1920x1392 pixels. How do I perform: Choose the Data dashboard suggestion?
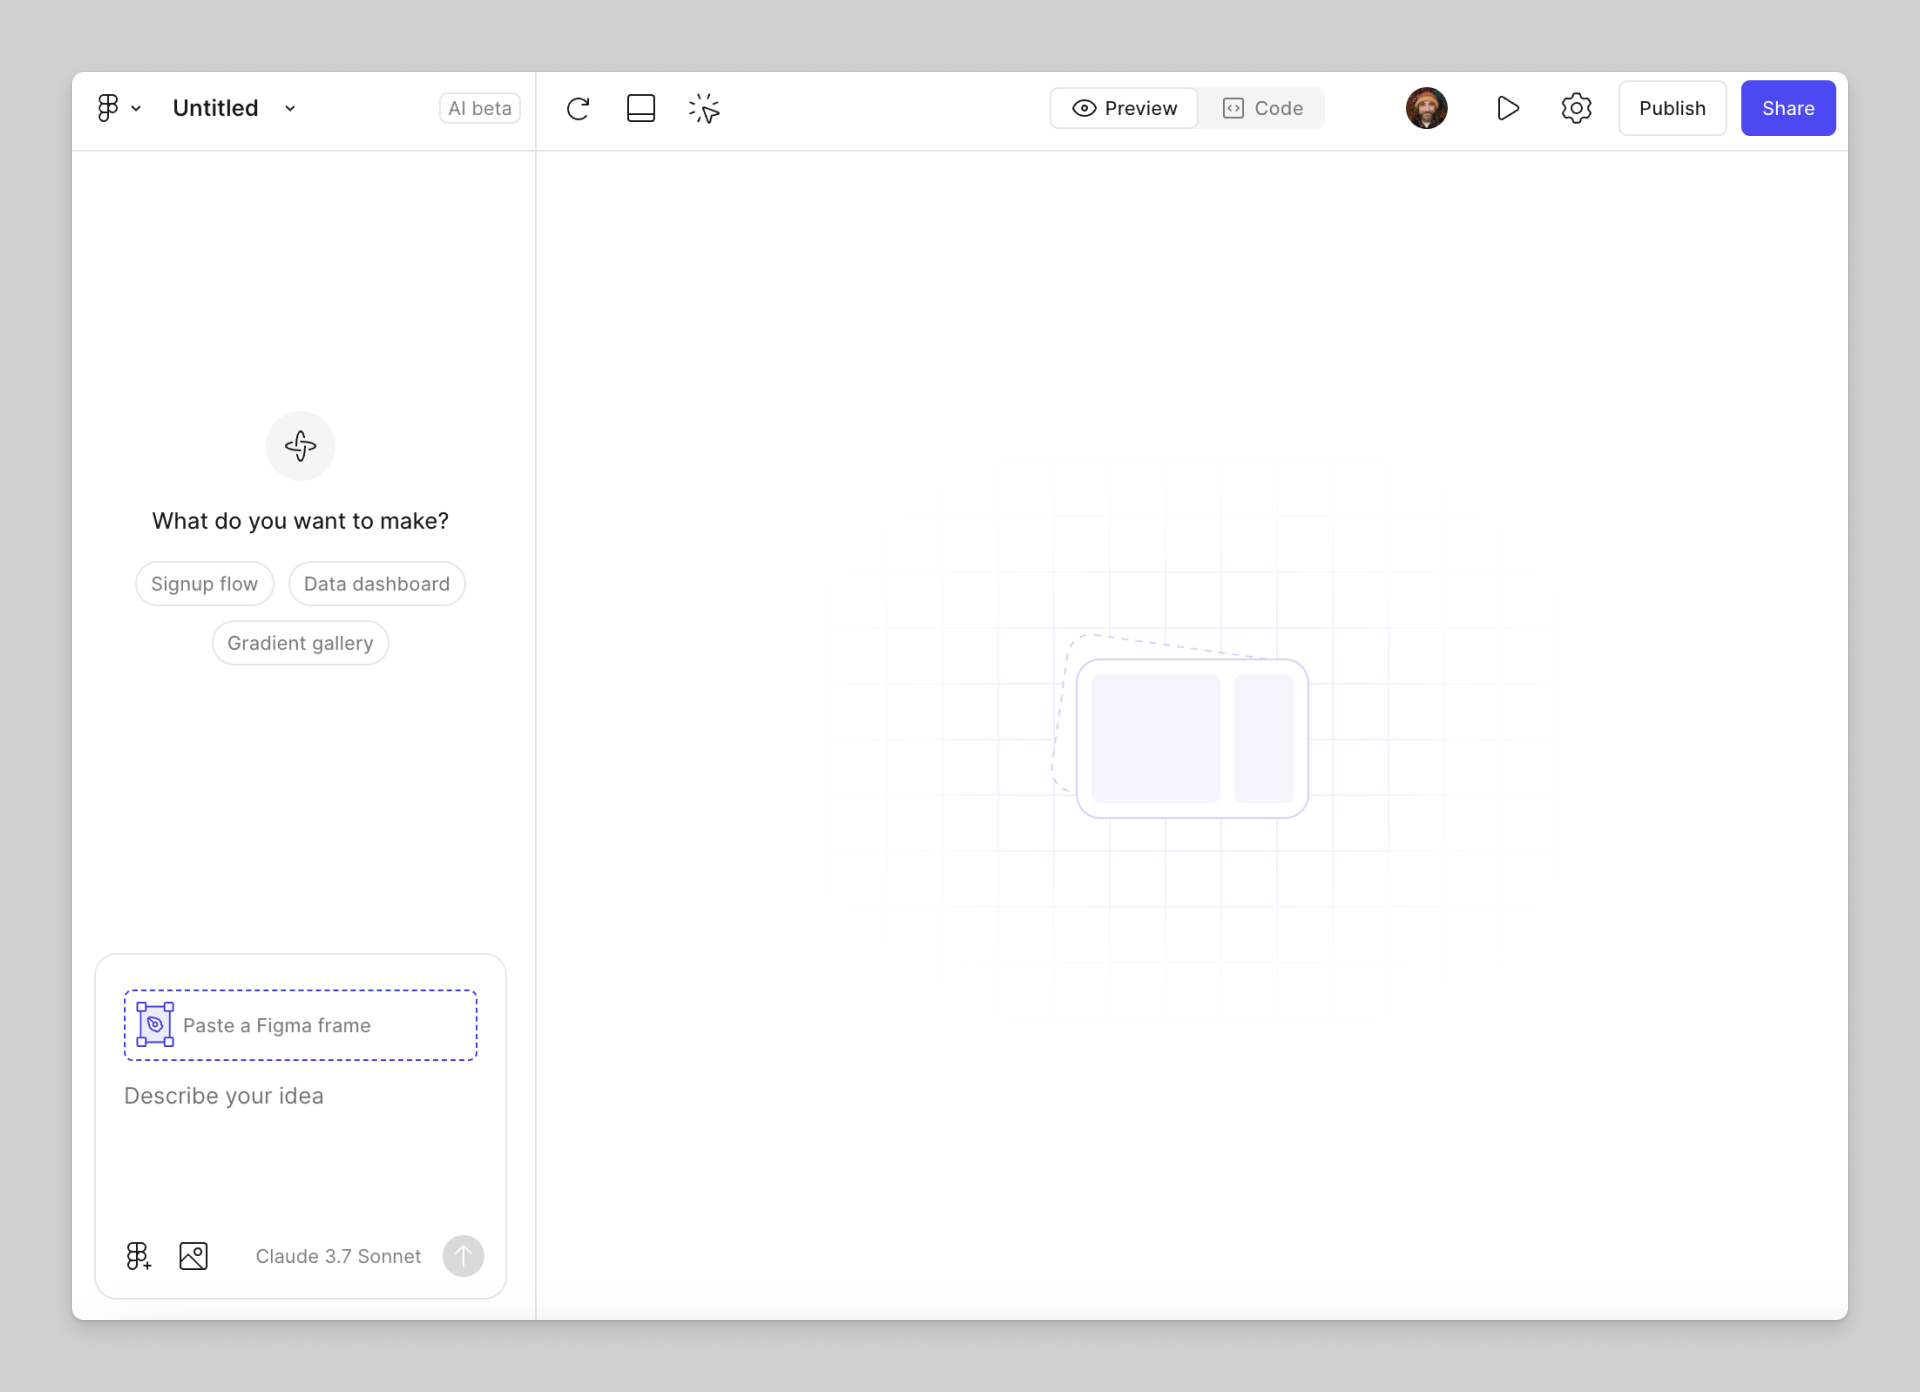(377, 584)
